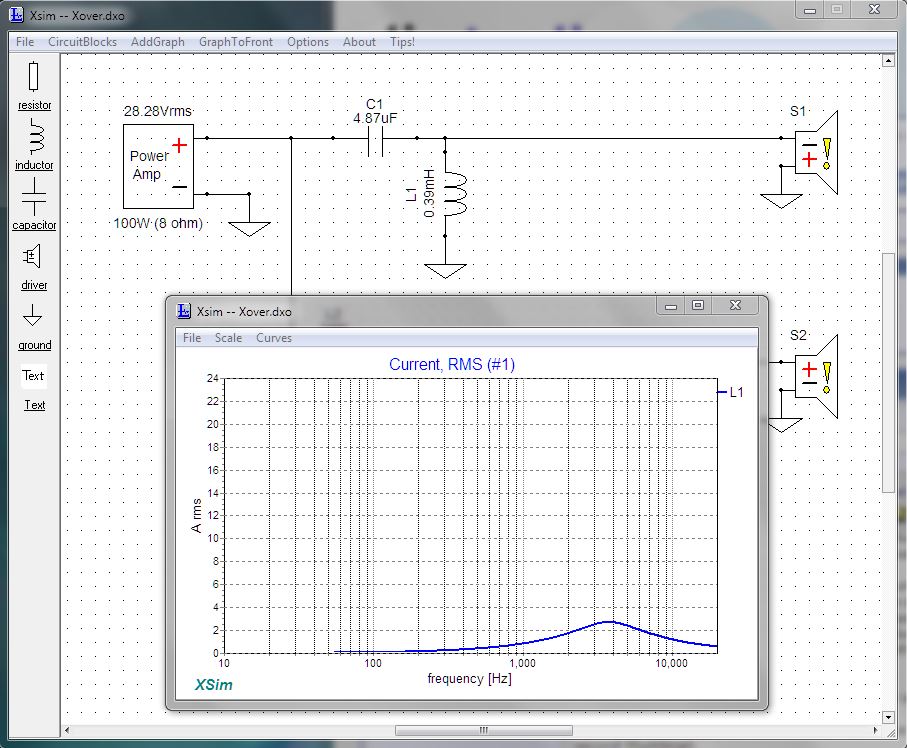Click the horizontal scrollbar thumb
Image resolution: width=907 pixels, height=748 pixels.
point(484,731)
